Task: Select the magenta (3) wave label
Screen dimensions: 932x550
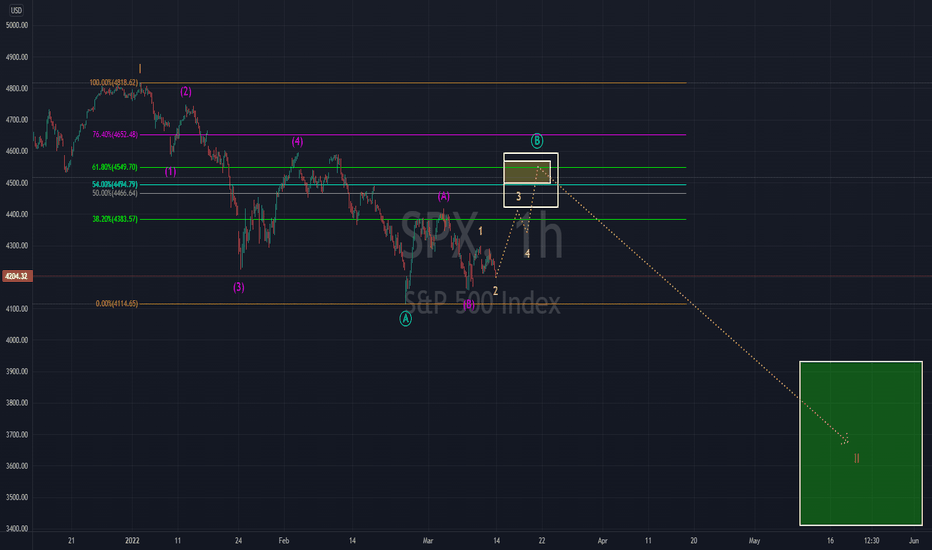Action: 238,287
